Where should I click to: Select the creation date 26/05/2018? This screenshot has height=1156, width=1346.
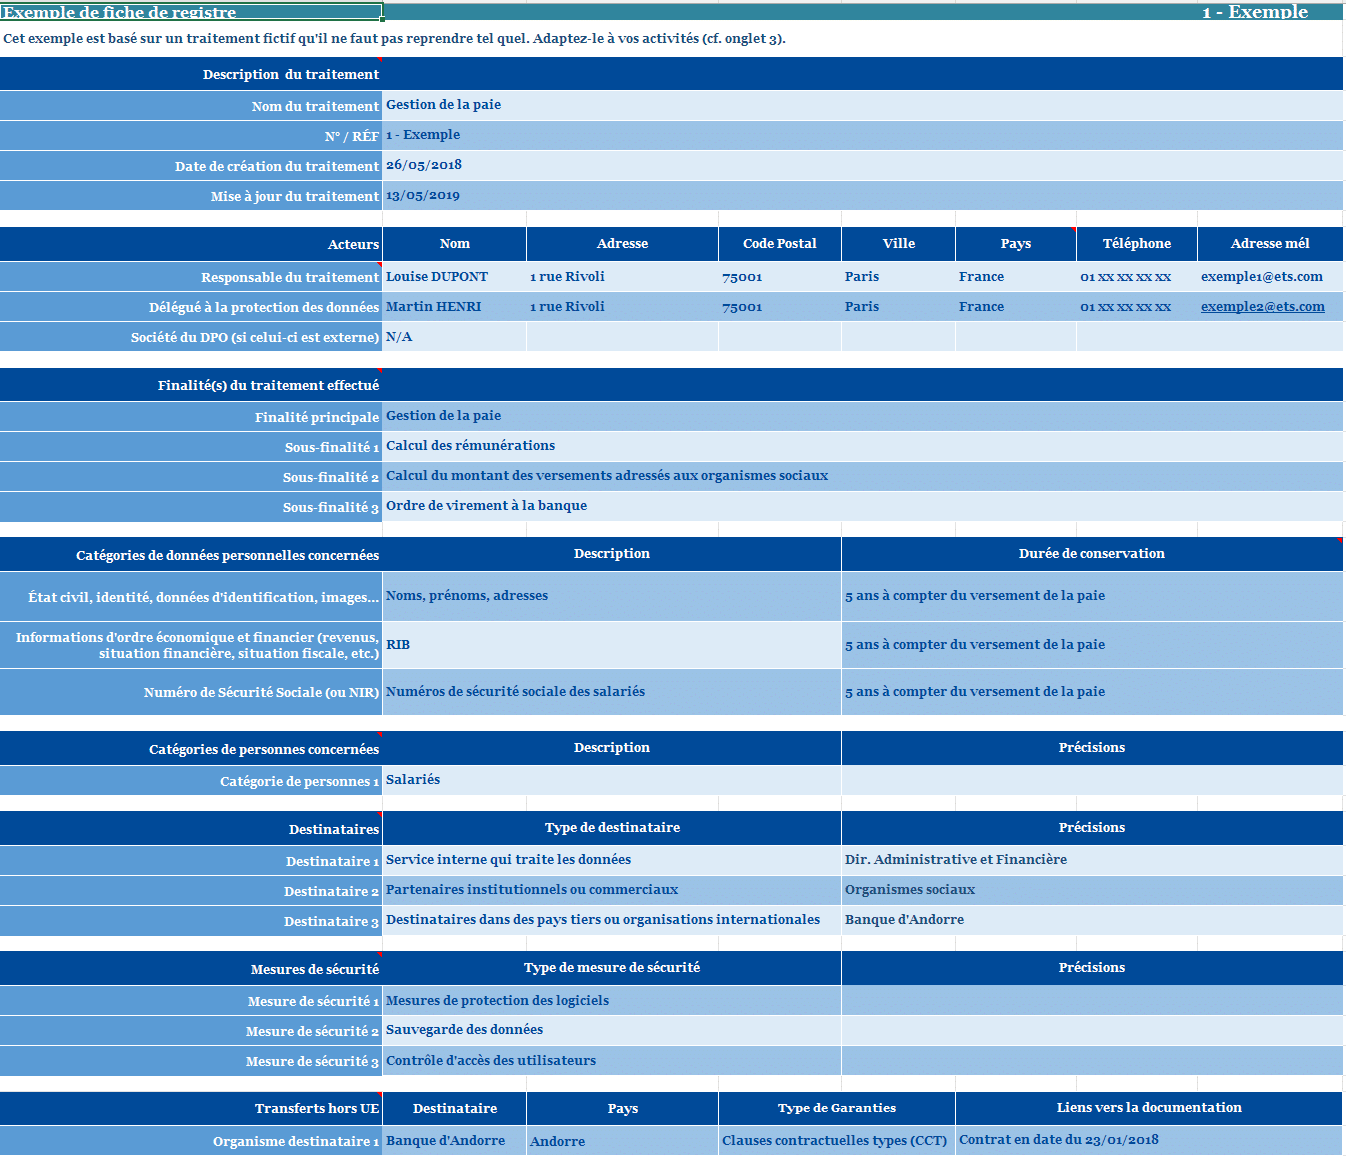[x=862, y=165]
